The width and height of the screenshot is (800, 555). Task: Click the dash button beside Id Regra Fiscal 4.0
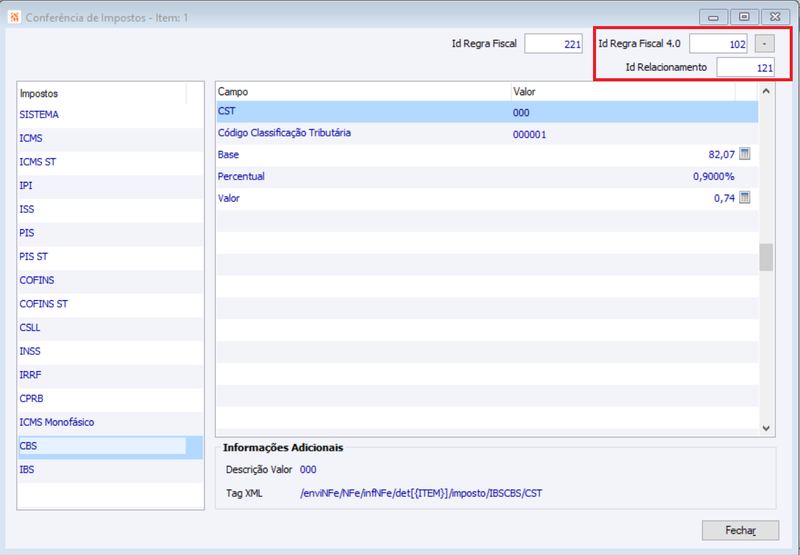click(764, 44)
